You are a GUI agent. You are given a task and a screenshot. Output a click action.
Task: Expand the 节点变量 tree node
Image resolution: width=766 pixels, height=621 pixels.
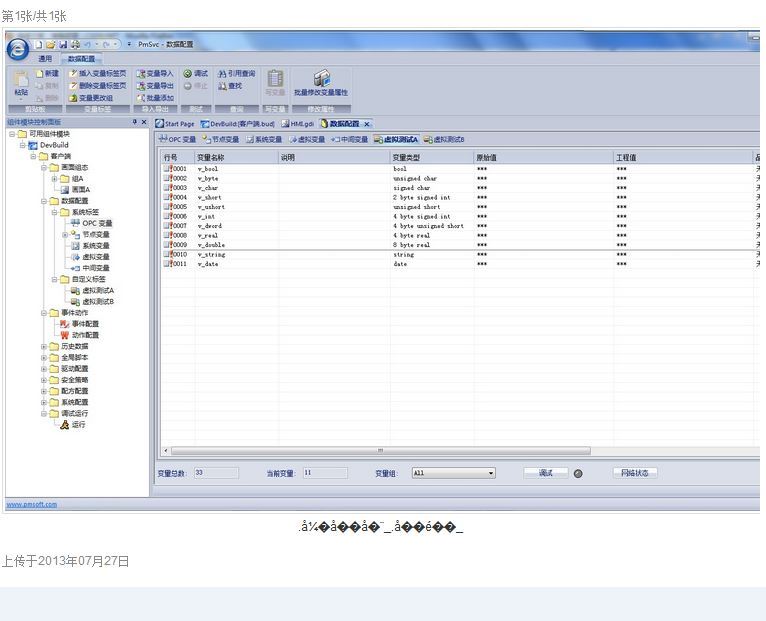[x=65, y=235]
